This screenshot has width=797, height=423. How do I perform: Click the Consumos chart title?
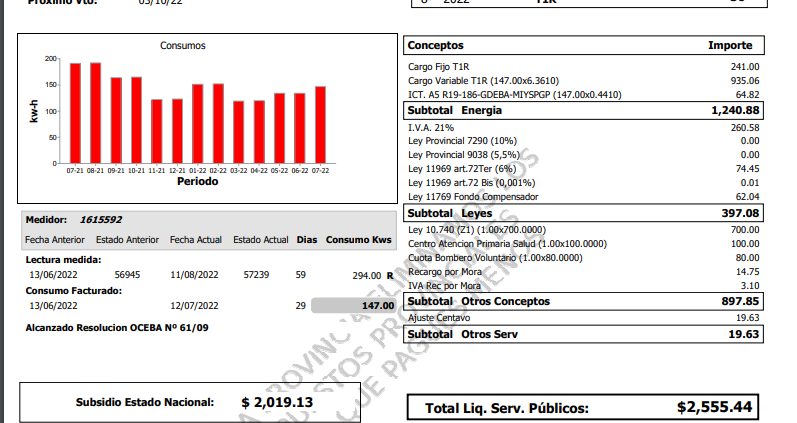[x=183, y=46]
